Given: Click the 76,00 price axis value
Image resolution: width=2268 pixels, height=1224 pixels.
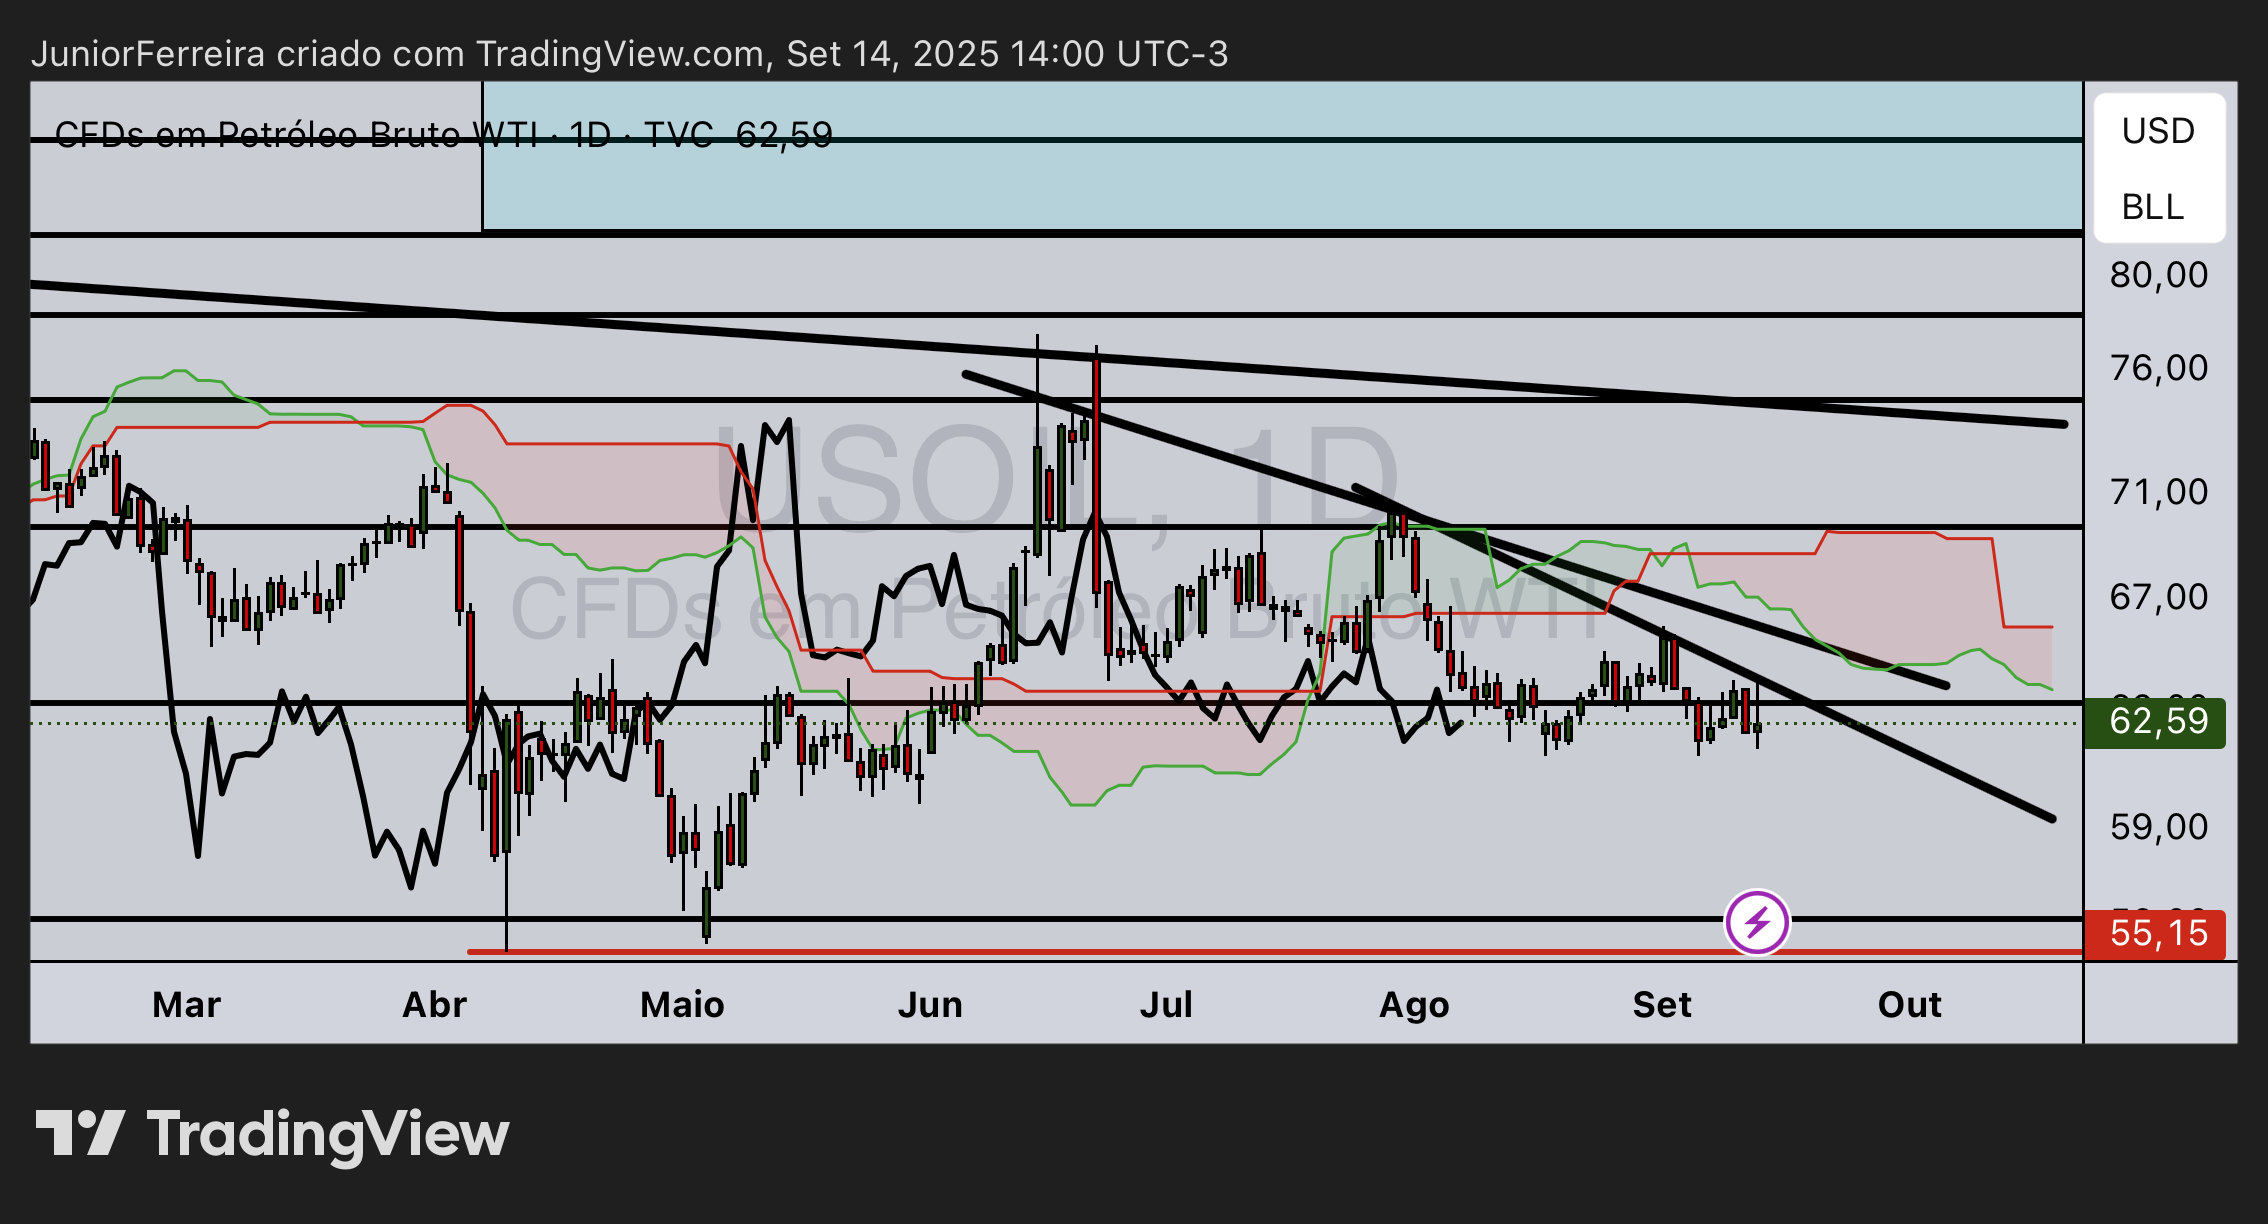Looking at the screenshot, I should pyautogui.click(x=2159, y=368).
